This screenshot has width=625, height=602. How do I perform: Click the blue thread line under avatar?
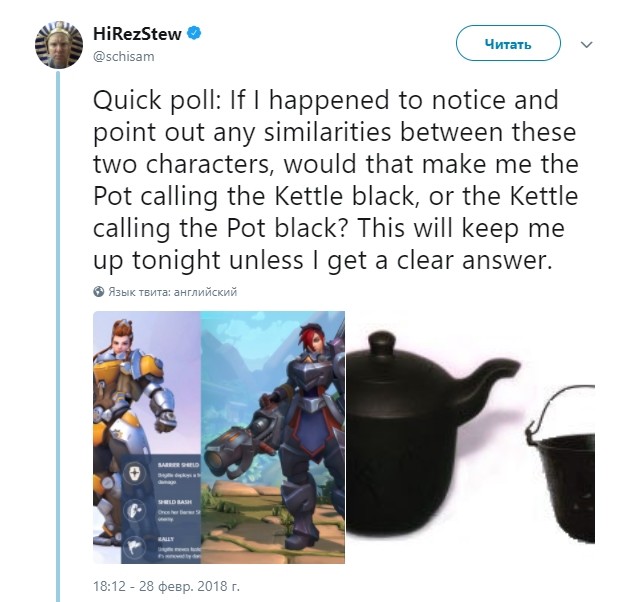(x=58, y=335)
